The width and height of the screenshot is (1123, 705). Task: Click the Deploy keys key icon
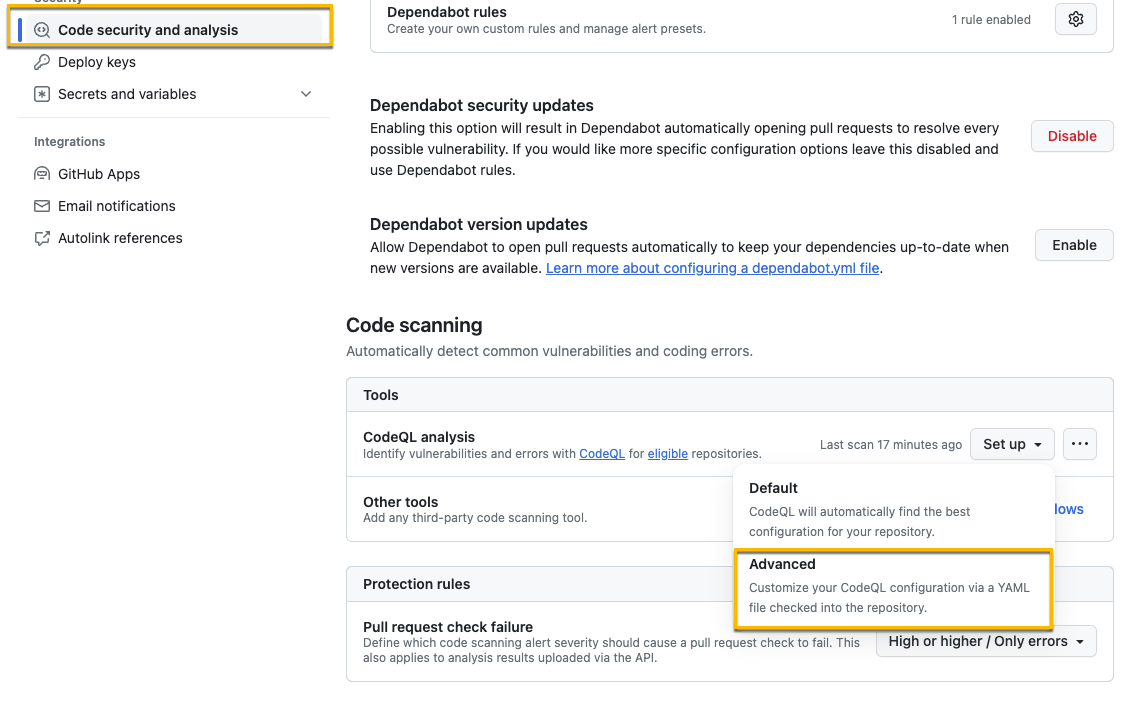point(42,62)
